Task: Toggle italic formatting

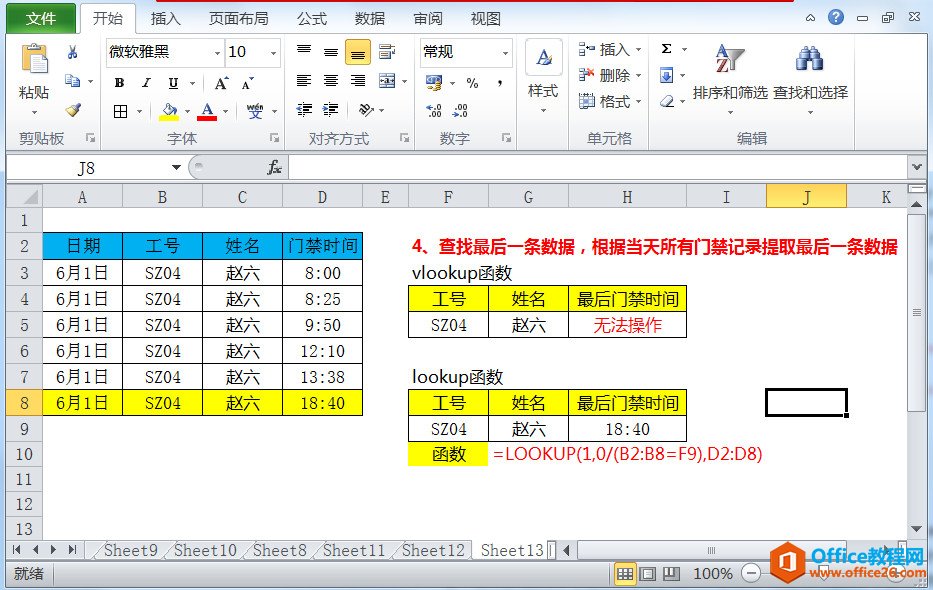Action: [146, 83]
